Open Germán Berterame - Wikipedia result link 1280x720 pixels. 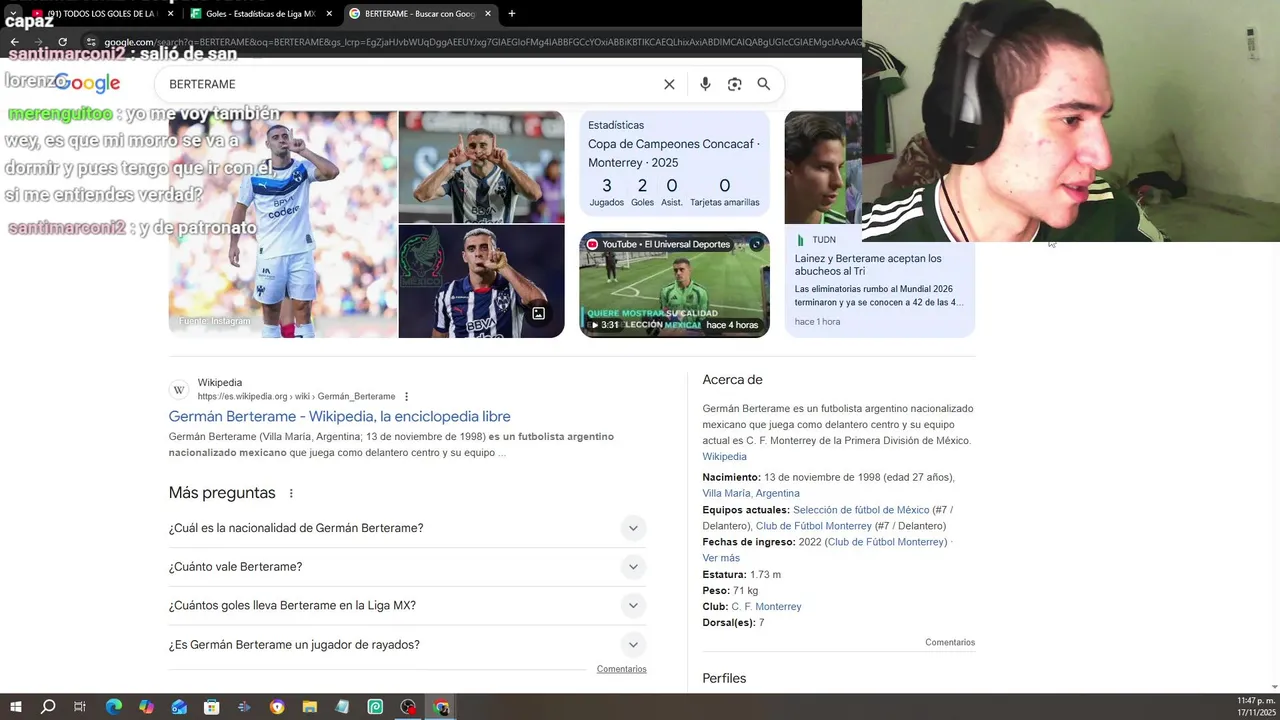339,416
